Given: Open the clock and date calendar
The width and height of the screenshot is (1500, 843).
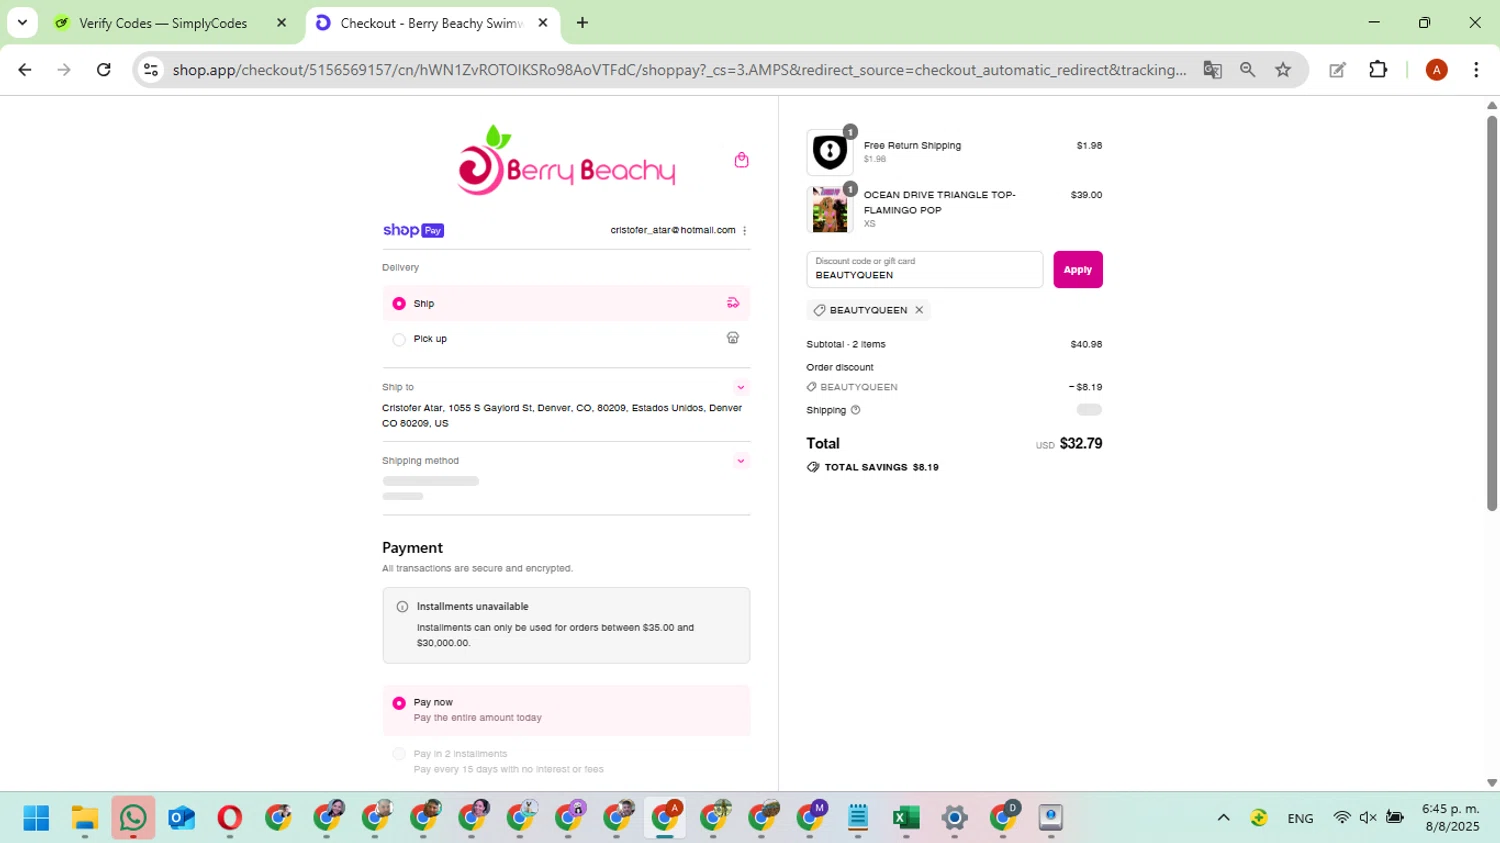Looking at the screenshot, I should click(x=1450, y=818).
